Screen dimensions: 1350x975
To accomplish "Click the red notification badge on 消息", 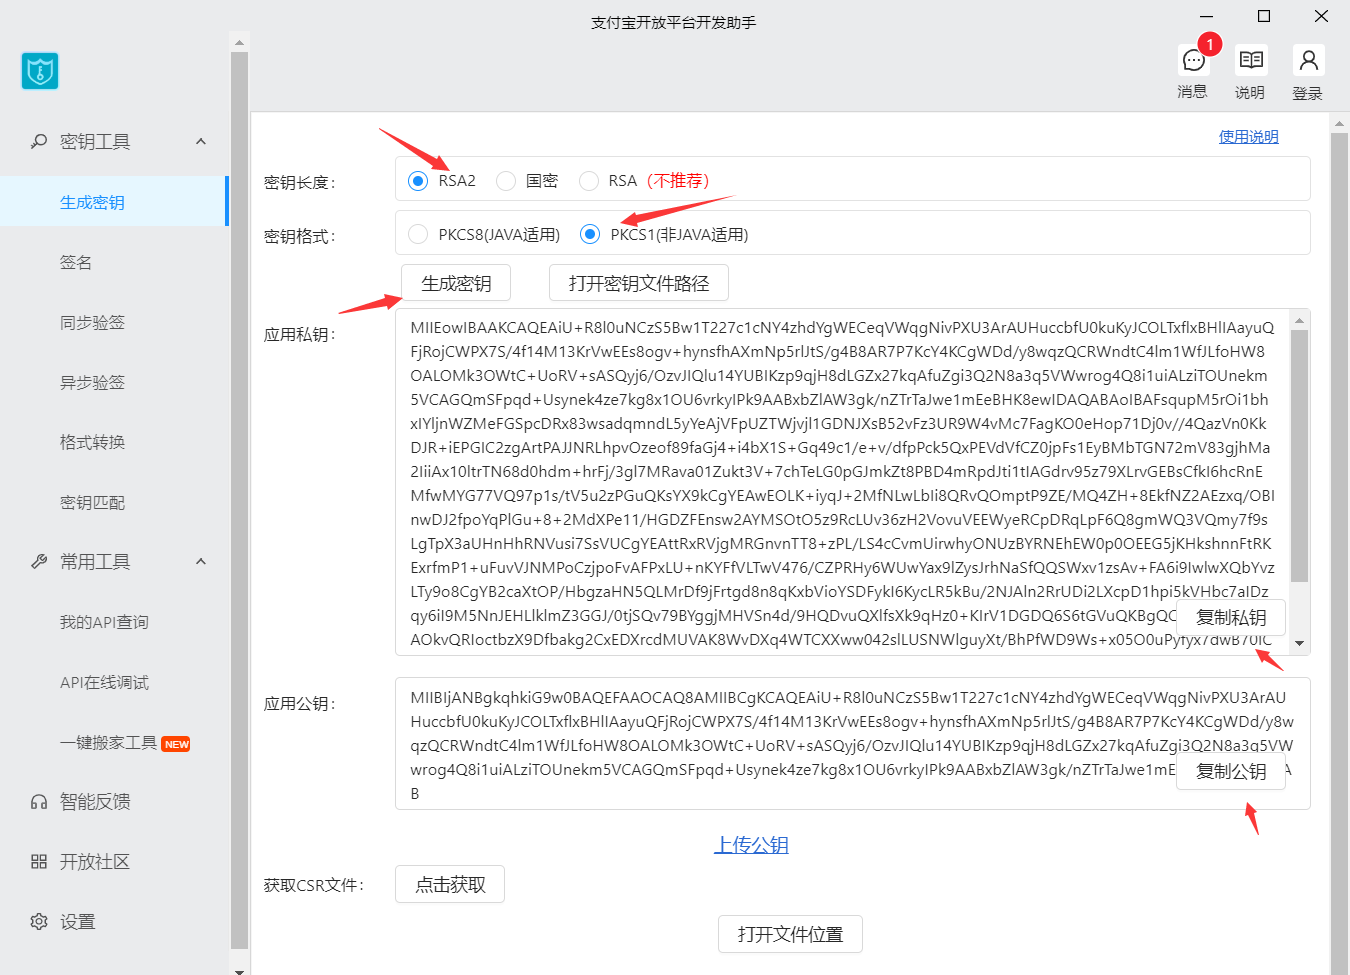I will tap(1210, 44).
